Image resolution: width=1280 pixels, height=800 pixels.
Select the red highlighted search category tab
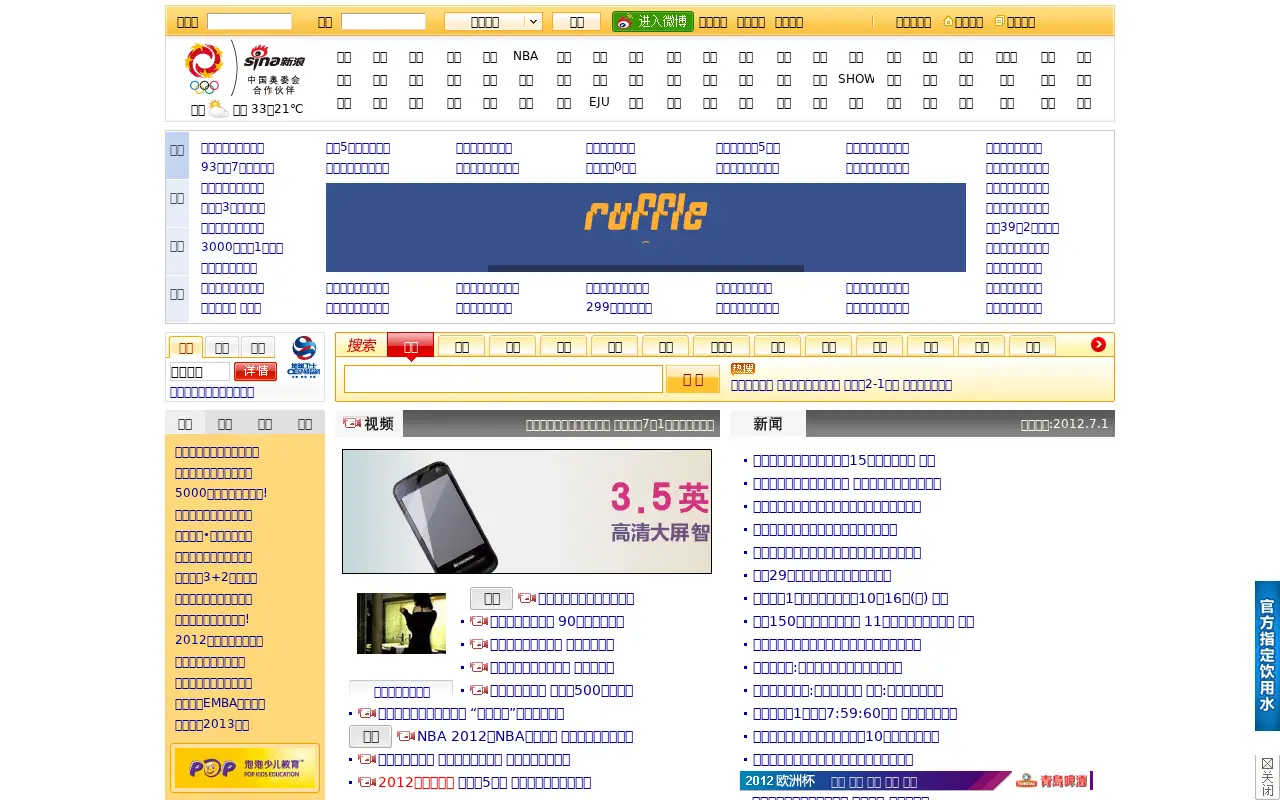pyautogui.click(x=410, y=345)
